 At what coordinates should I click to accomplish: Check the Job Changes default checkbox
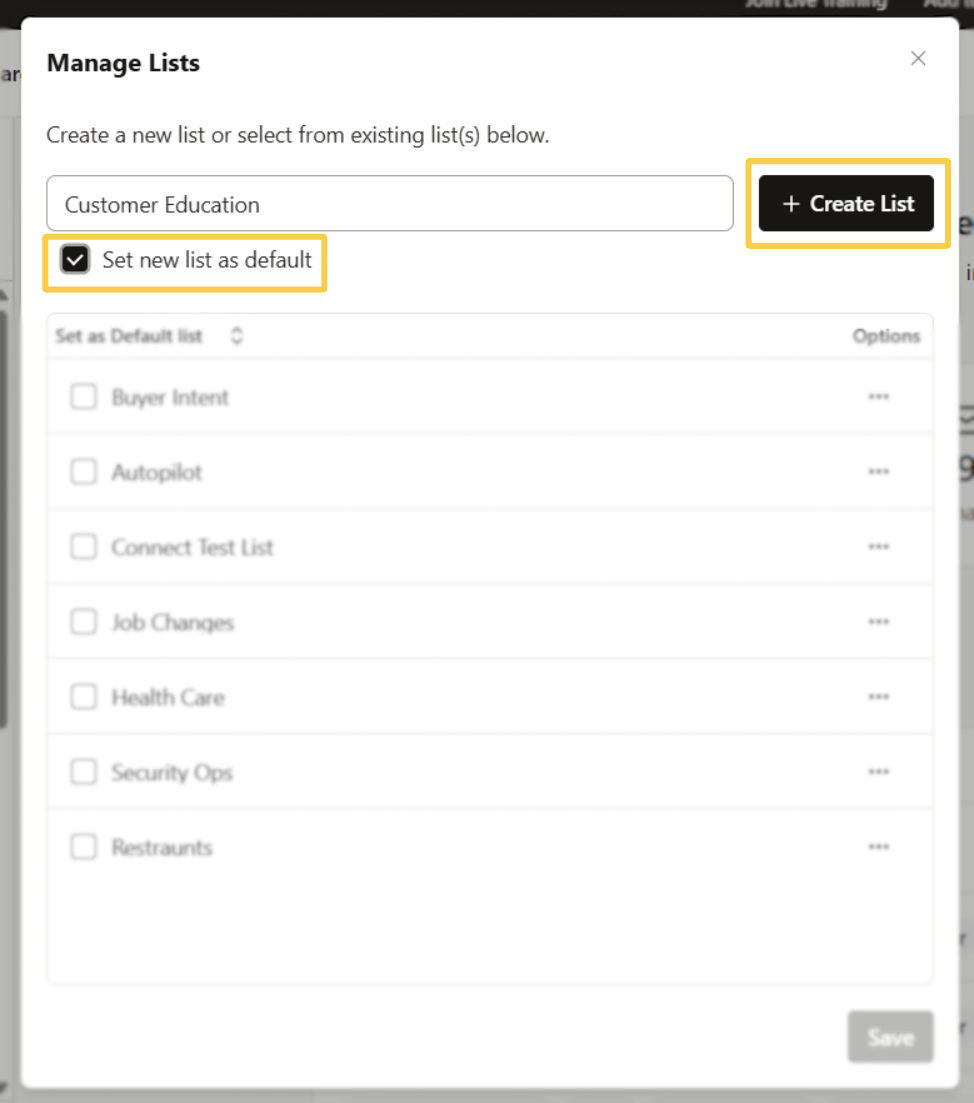pyautogui.click(x=84, y=621)
